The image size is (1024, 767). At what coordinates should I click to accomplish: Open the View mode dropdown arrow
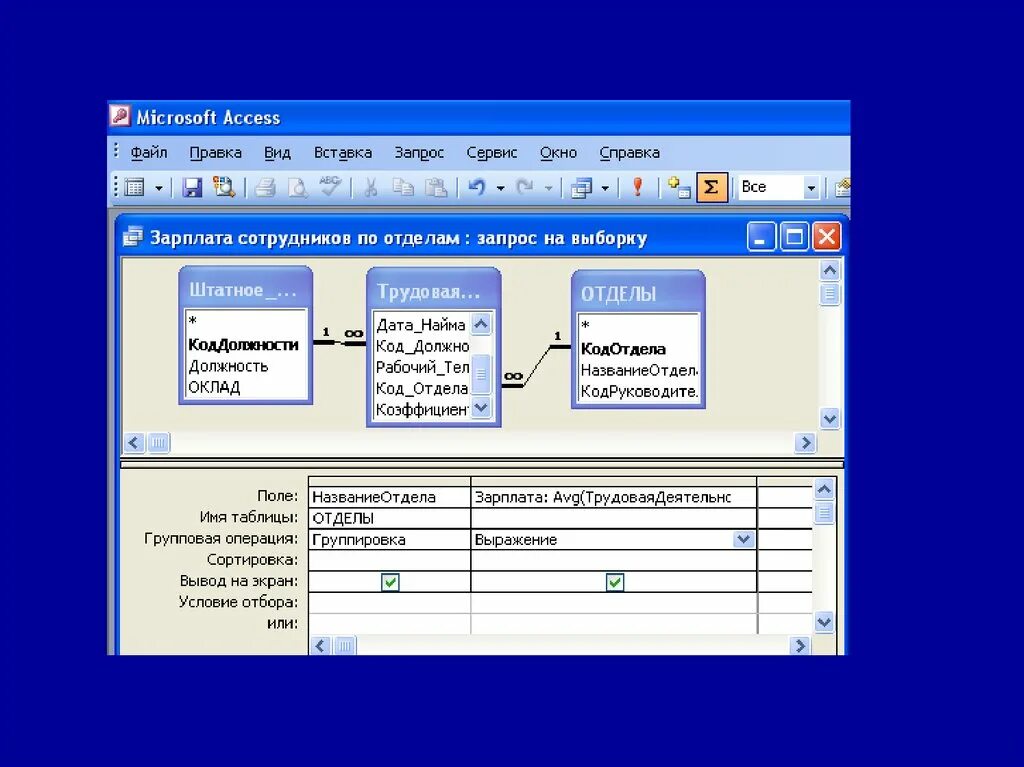(x=159, y=188)
